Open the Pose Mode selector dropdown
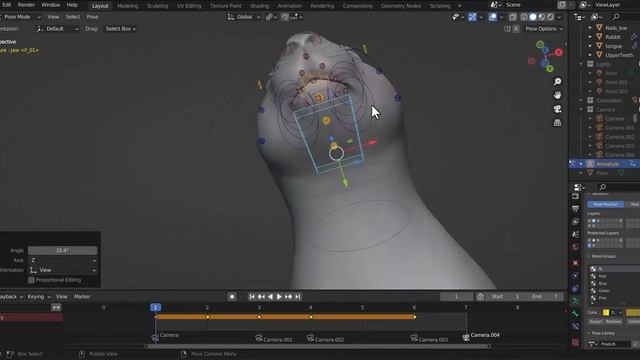The width and height of the screenshot is (640, 360). (x=20, y=17)
